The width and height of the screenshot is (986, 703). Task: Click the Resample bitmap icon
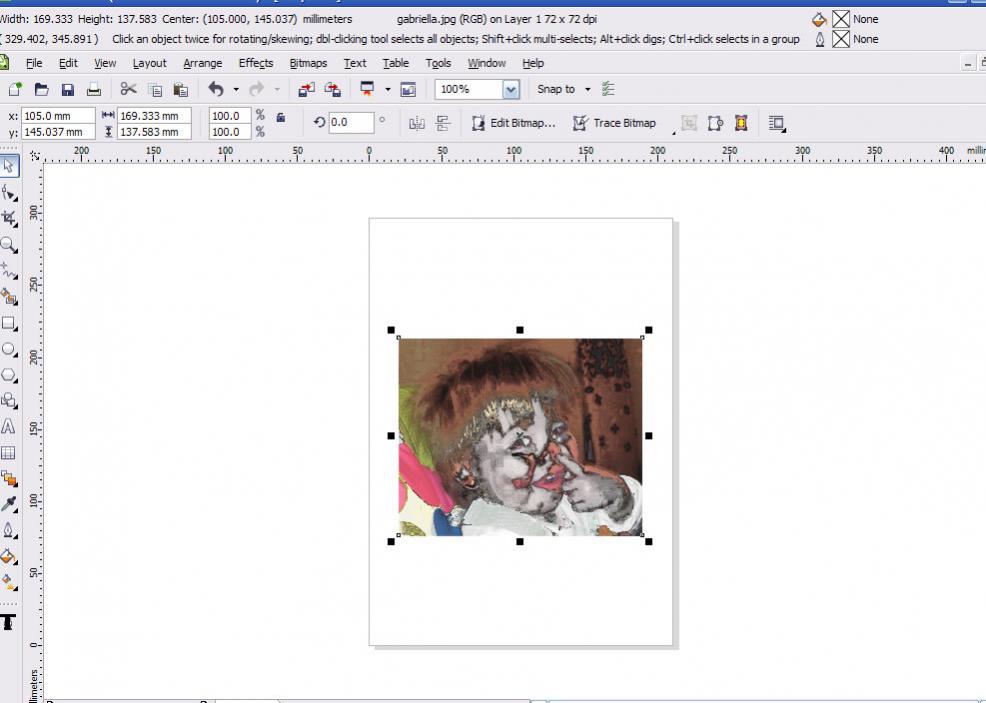click(x=715, y=123)
